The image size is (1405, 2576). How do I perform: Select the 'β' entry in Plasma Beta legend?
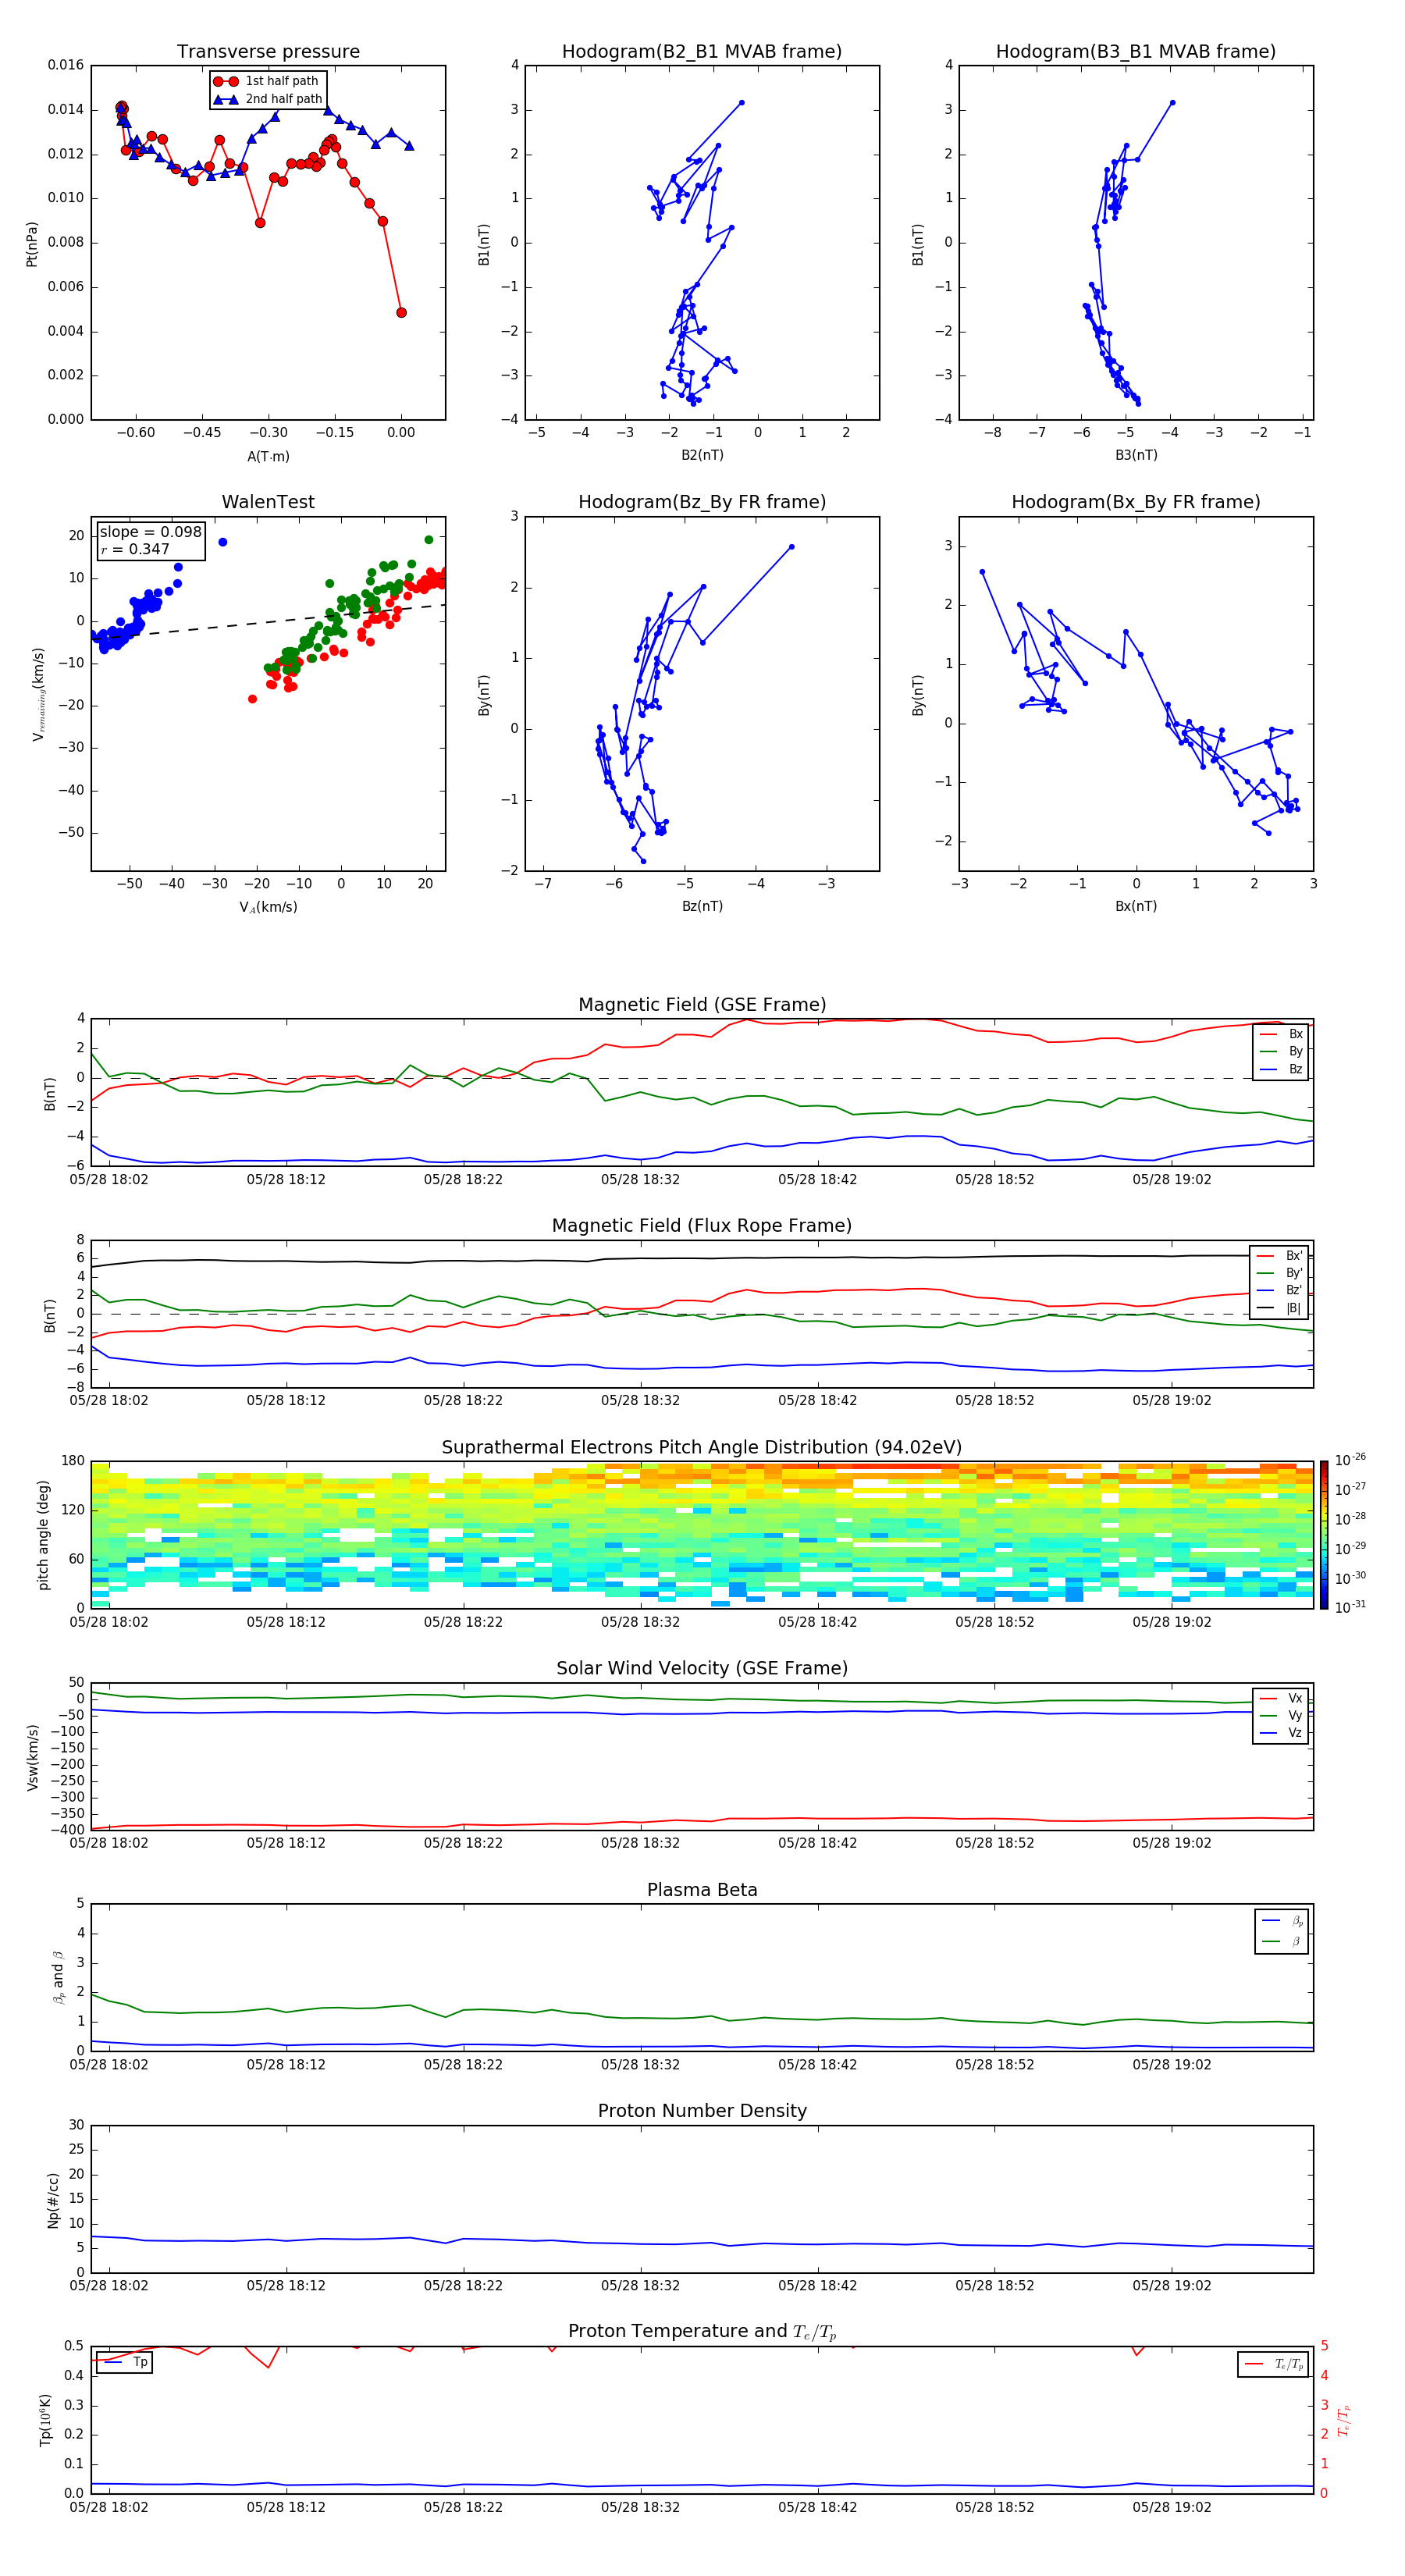point(1282,1941)
